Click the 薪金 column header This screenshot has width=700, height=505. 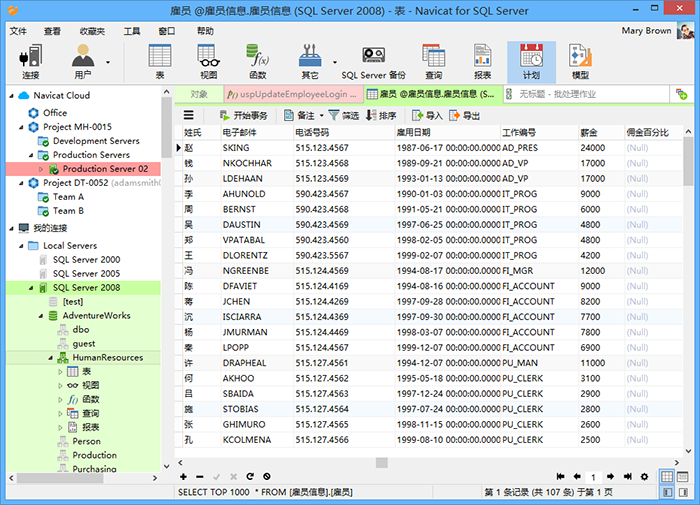[600, 133]
